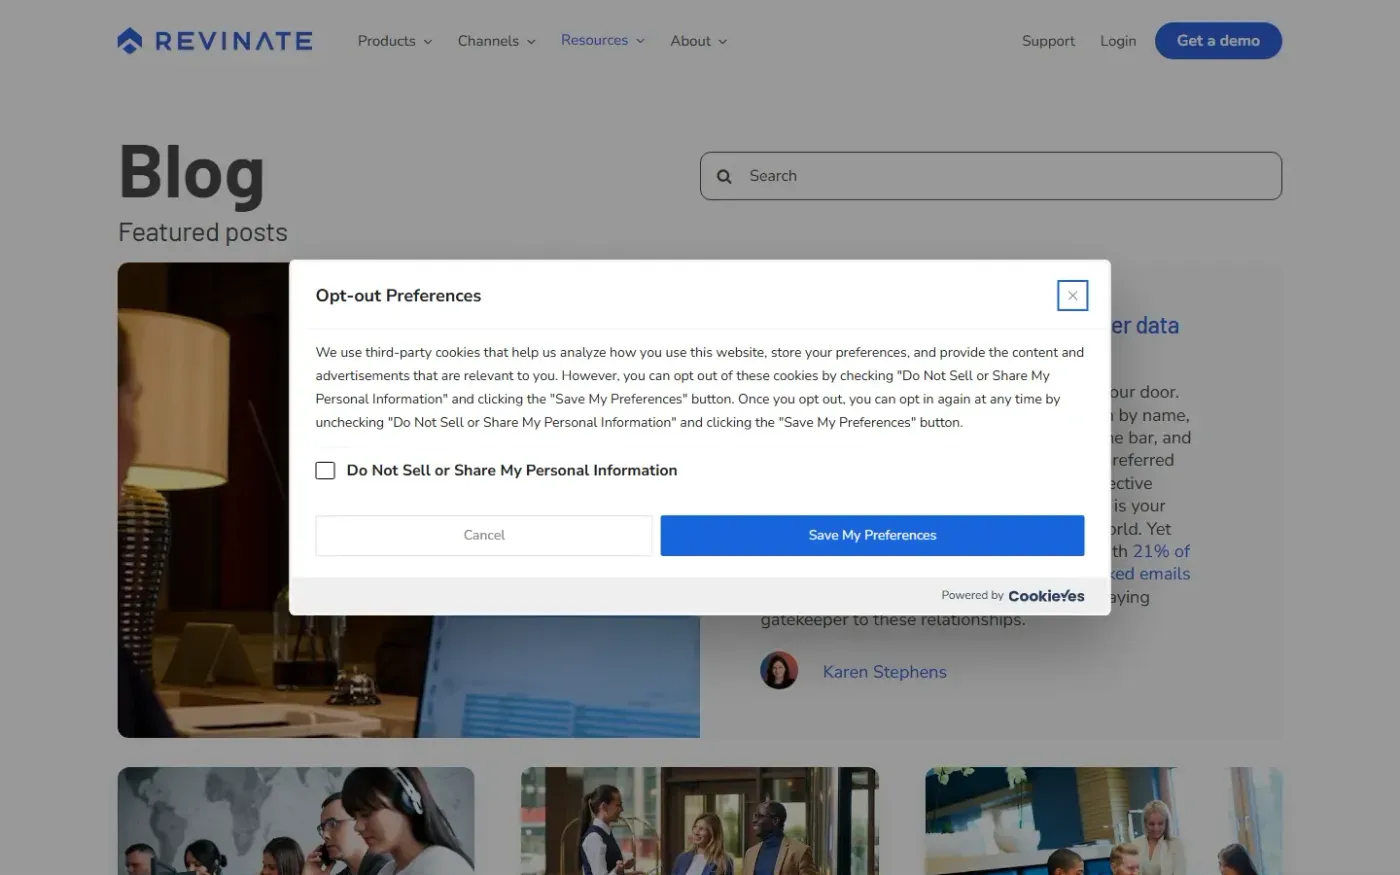The width and height of the screenshot is (1400, 875).
Task: Click the search magnifier icon
Action: [724, 176]
